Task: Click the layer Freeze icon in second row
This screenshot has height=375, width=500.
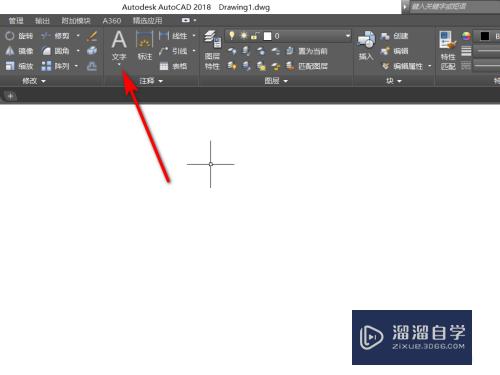Action: [261, 51]
